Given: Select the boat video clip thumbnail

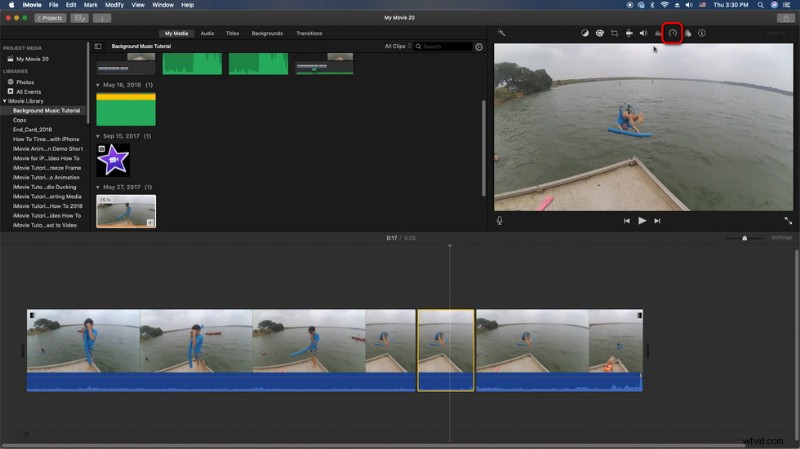Looking at the screenshot, I should (x=126, y=211).
